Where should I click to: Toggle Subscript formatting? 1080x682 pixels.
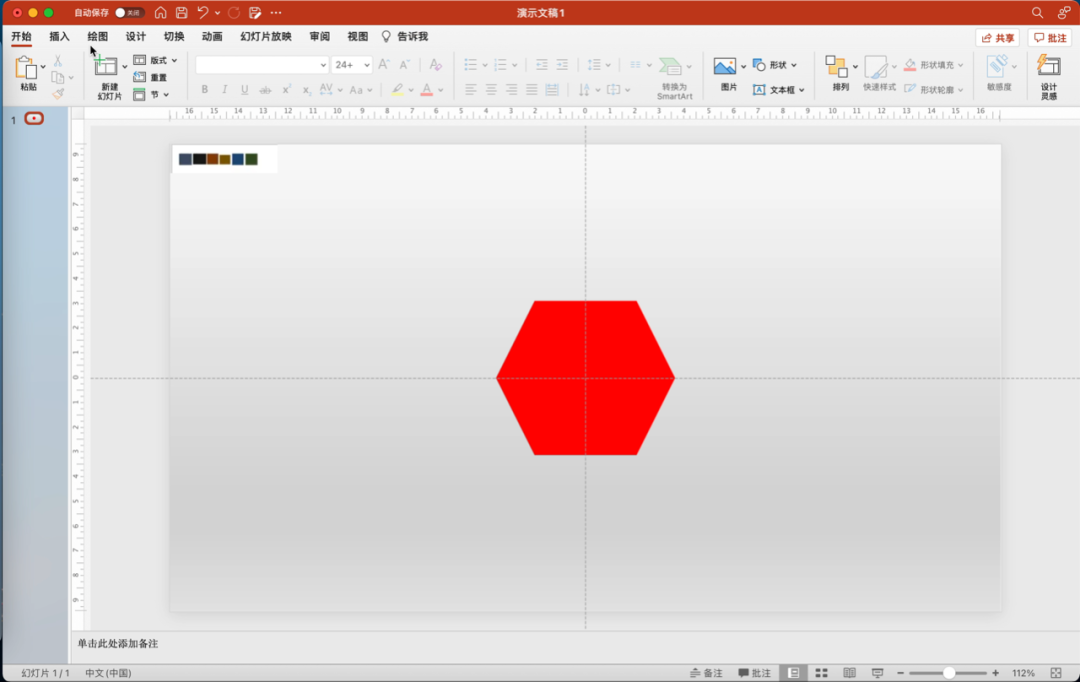[x=307, y=90]
